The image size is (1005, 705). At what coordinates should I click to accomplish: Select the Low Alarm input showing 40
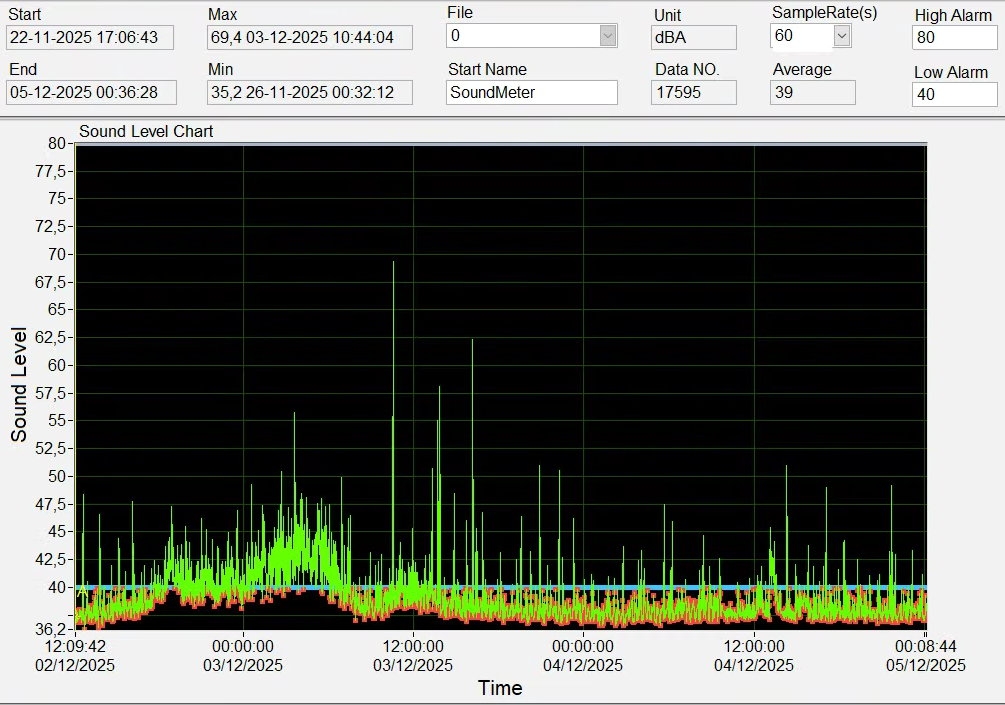[954, 94]
